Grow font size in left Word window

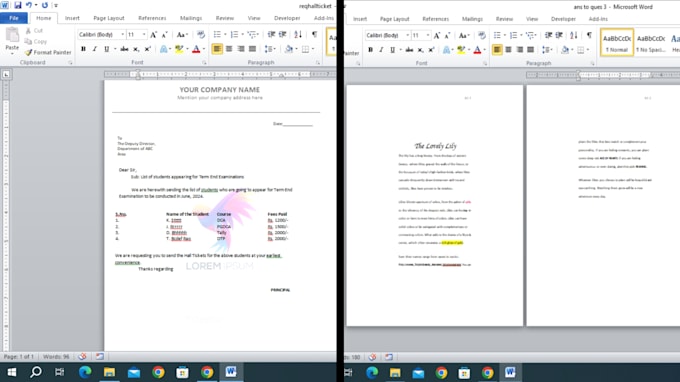[153, 34]
